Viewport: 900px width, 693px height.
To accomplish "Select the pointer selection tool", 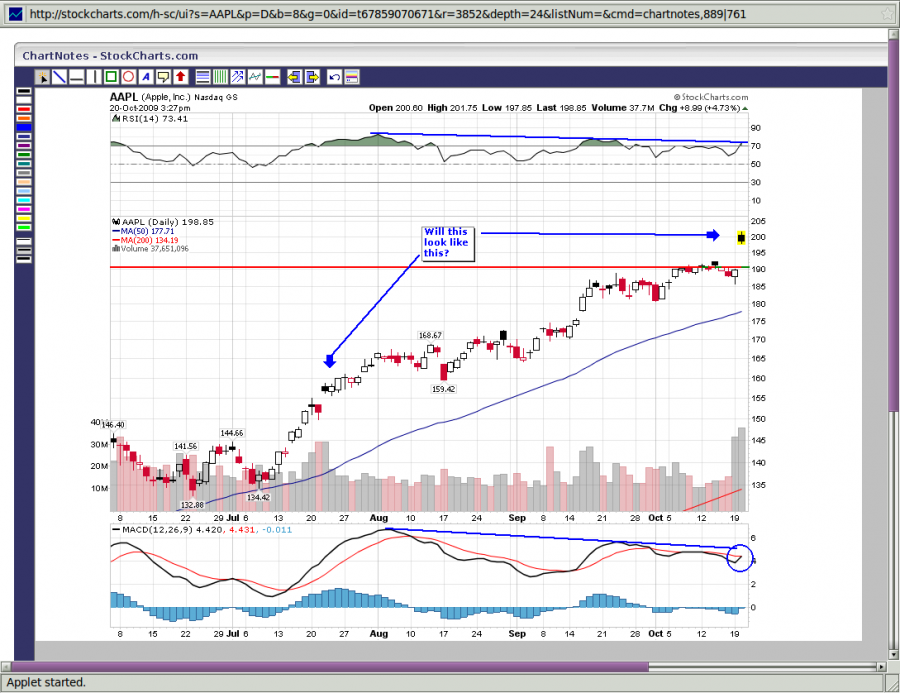I will pos(42,76).
